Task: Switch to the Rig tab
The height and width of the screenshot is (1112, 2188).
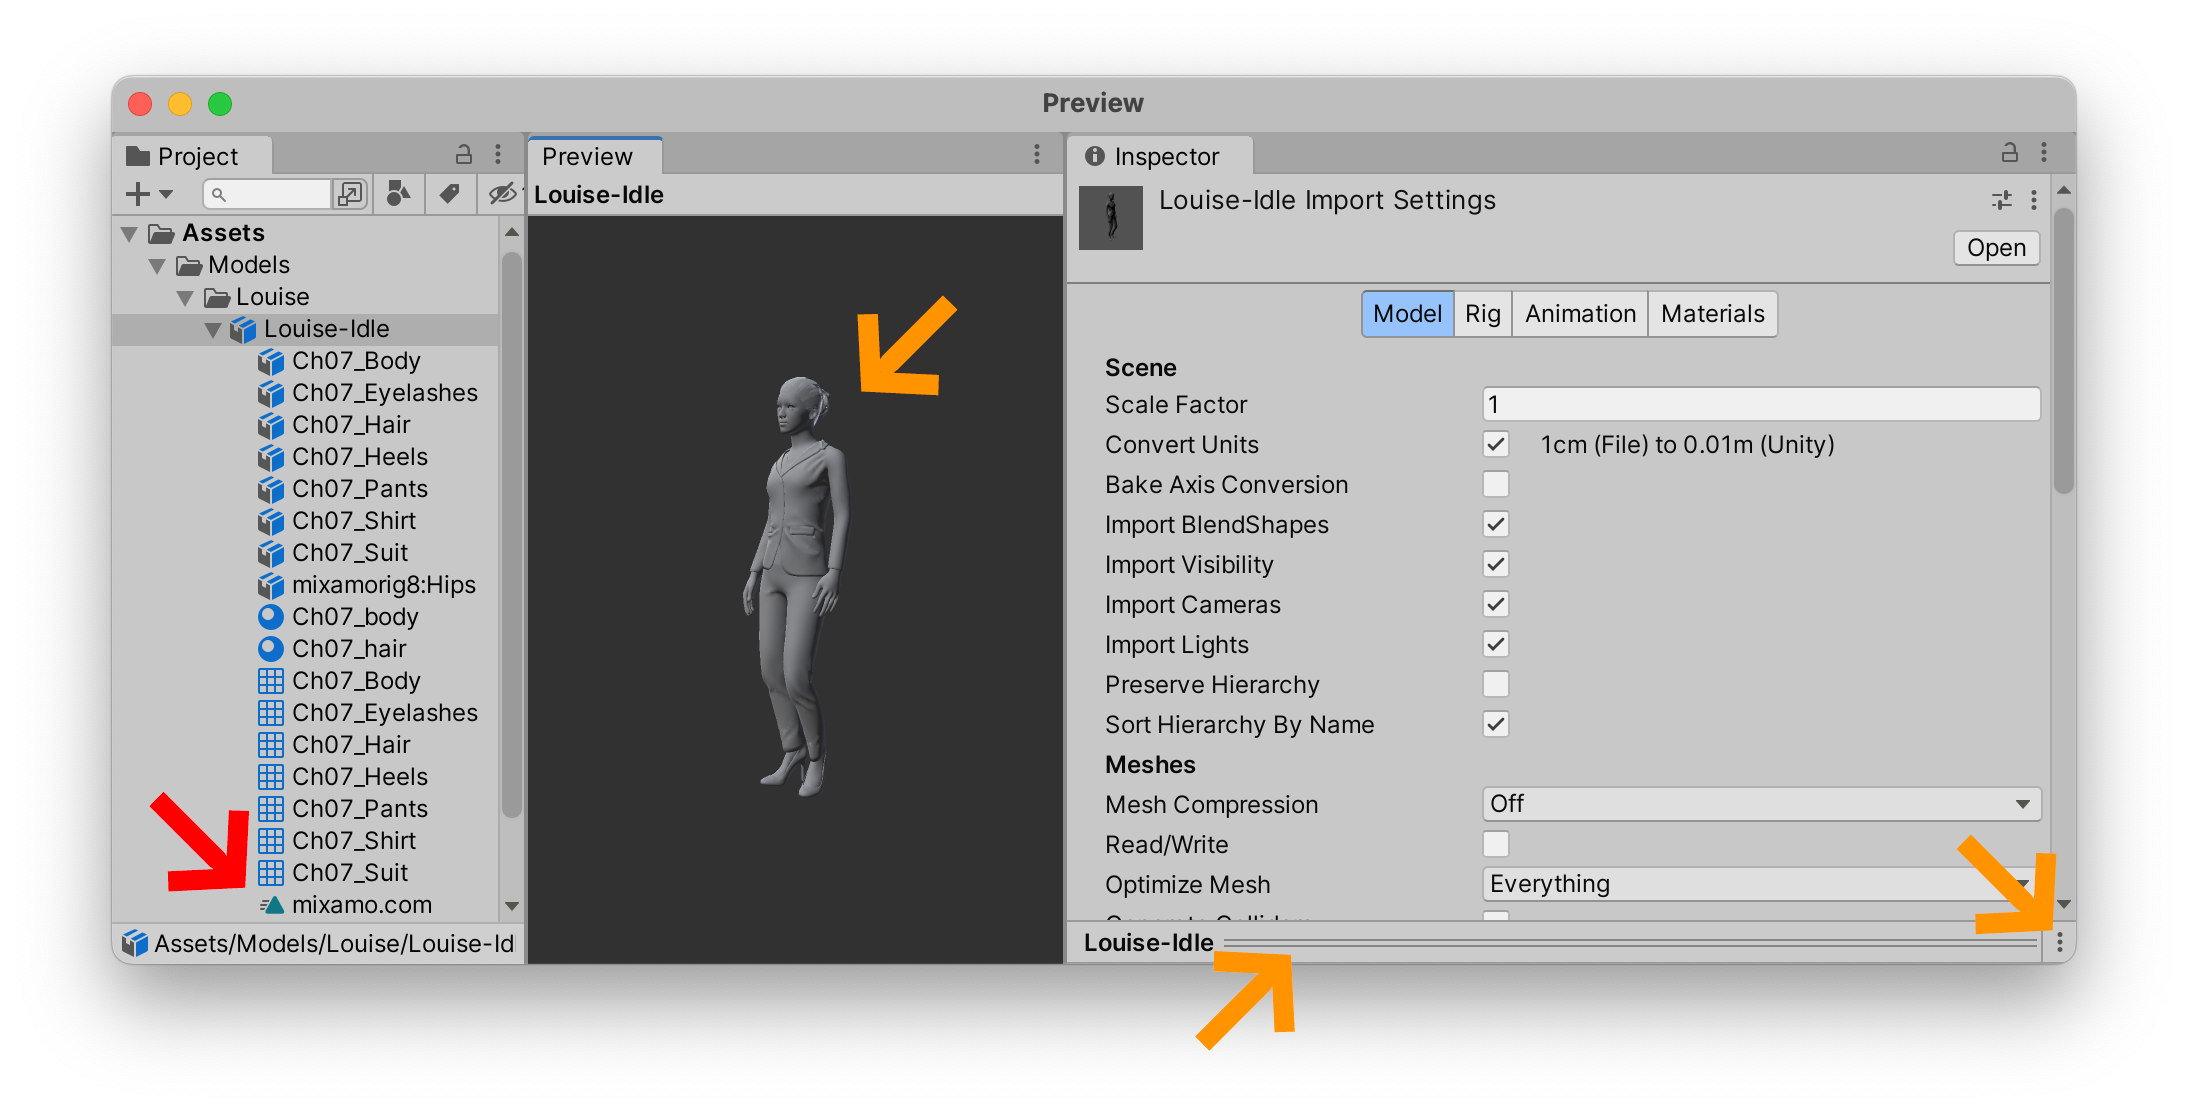Action: [x=1482, y=314]
